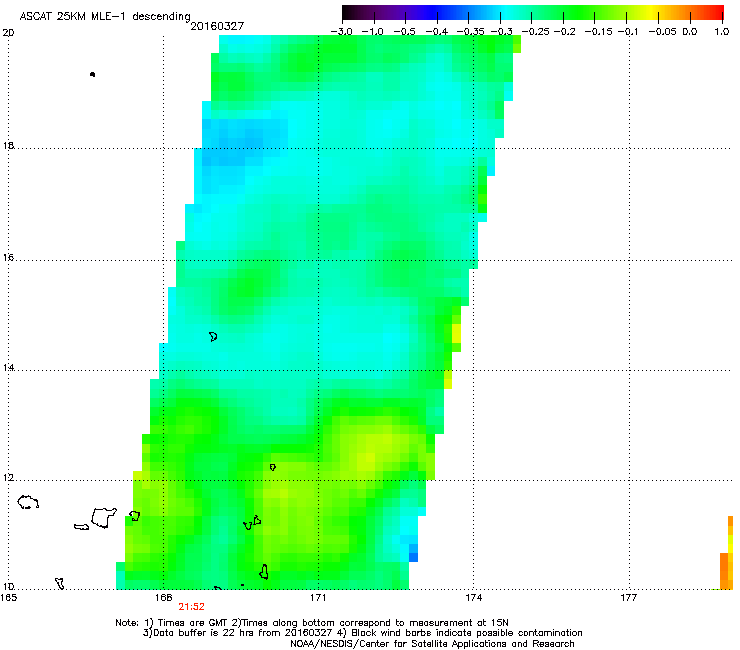The width and height of the screenshot is (740, 650).
Task: Click latitude axis label 10
Action: coord(8,587)
